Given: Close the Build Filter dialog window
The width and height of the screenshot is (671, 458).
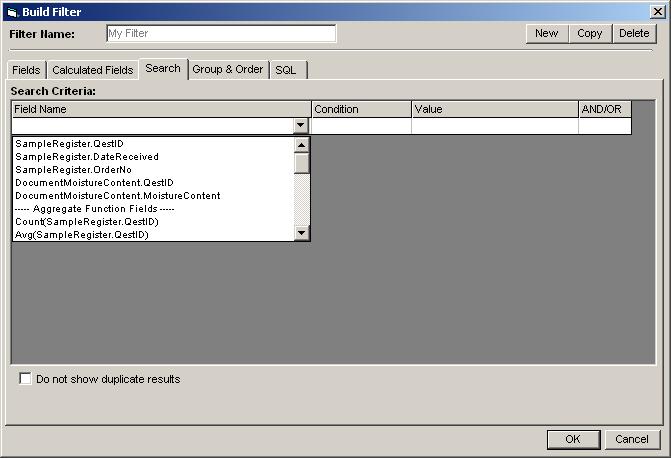Looking at the screenshot, I should point(656,12).
